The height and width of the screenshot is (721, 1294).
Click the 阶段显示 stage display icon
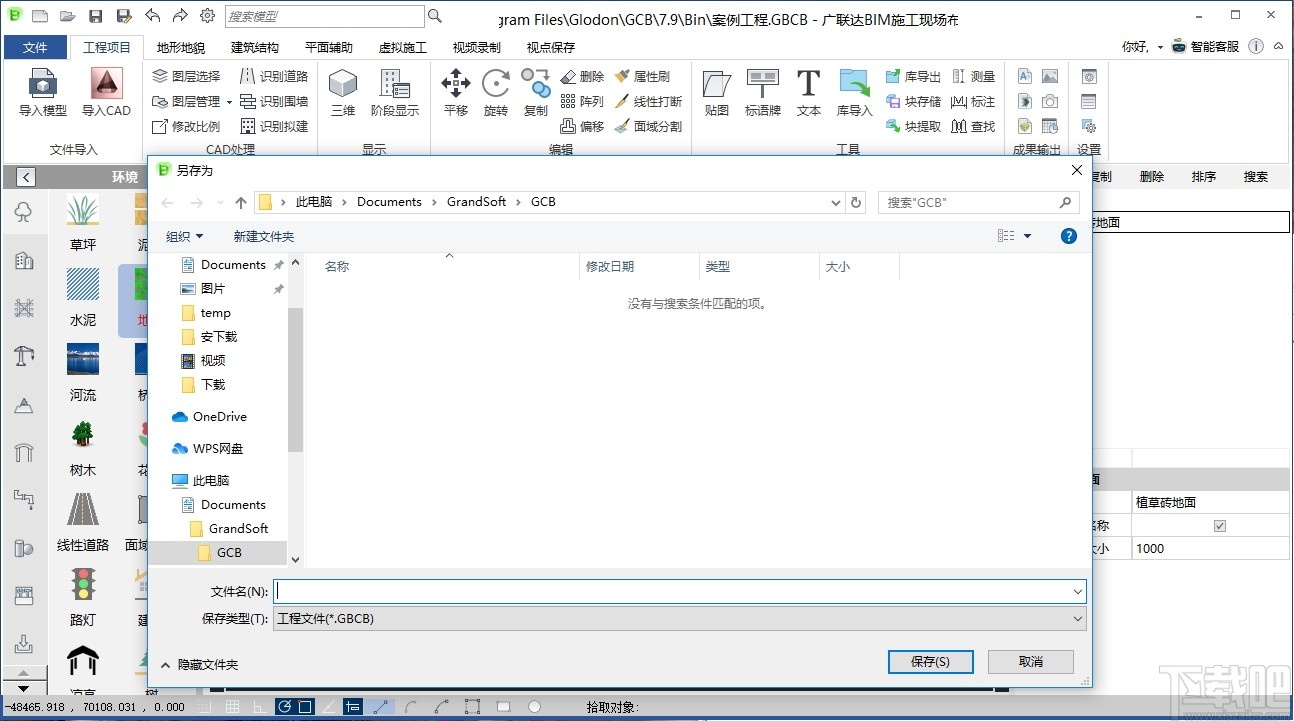395,93
